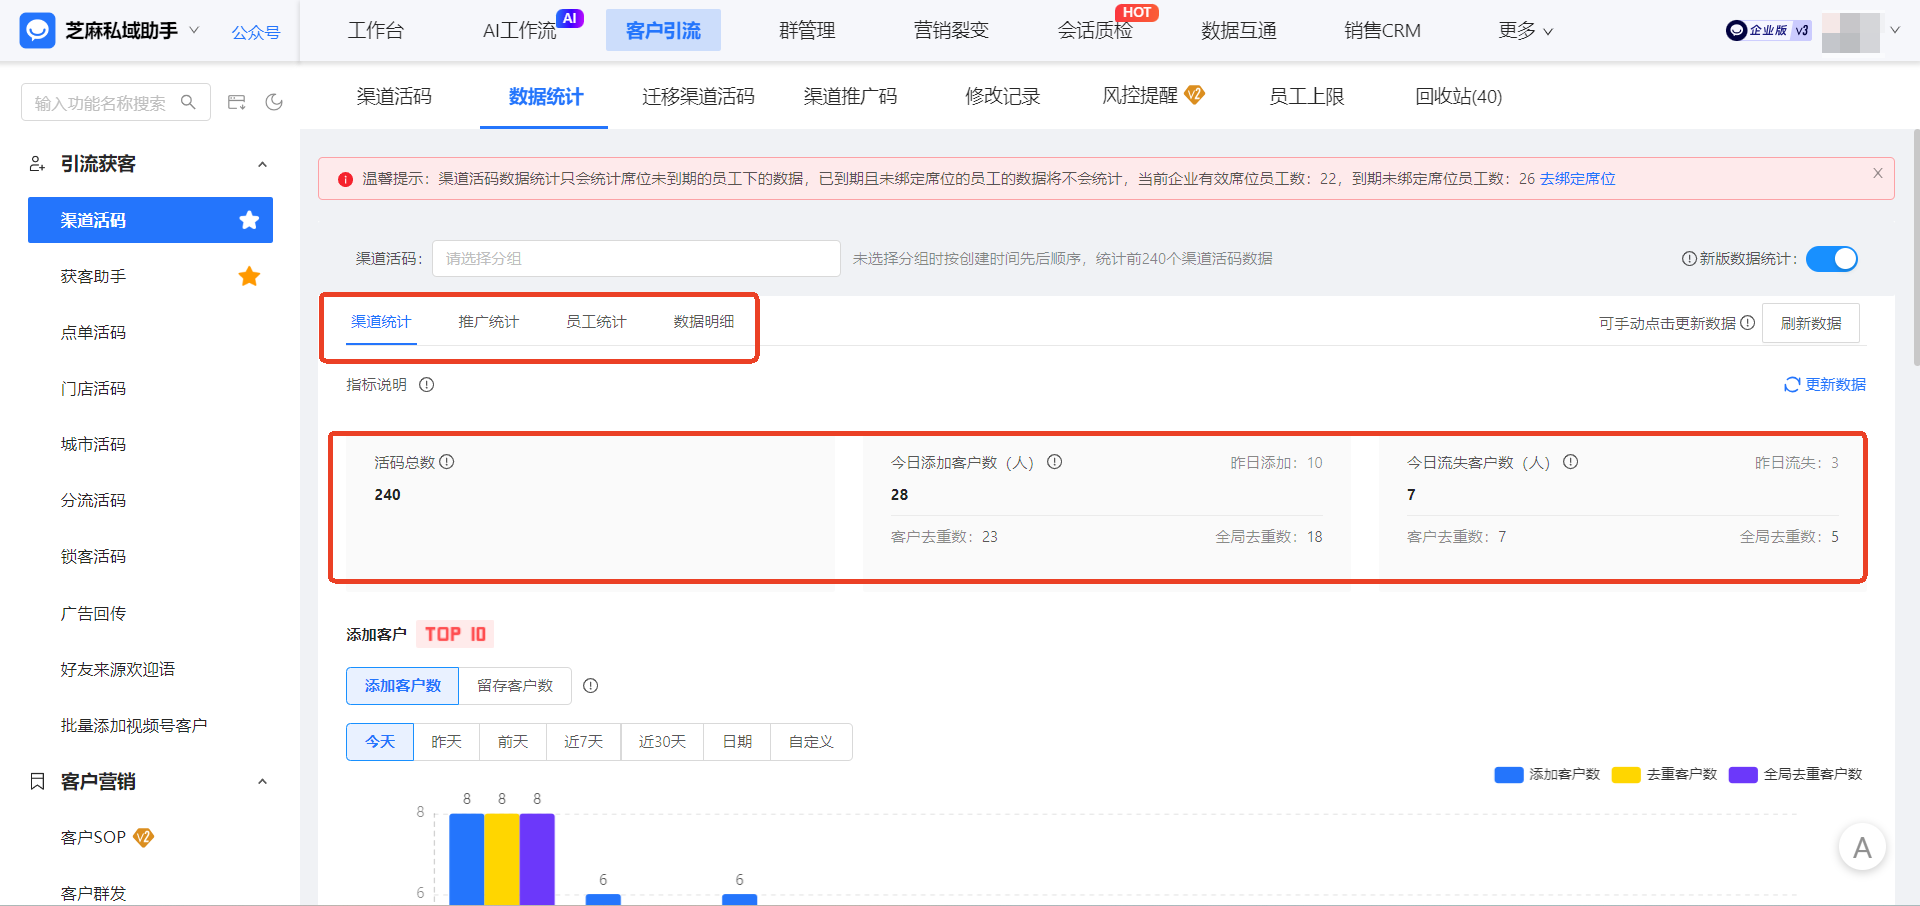
Task: Switch to 迁移渠道活码 tab
Action: 698,96
